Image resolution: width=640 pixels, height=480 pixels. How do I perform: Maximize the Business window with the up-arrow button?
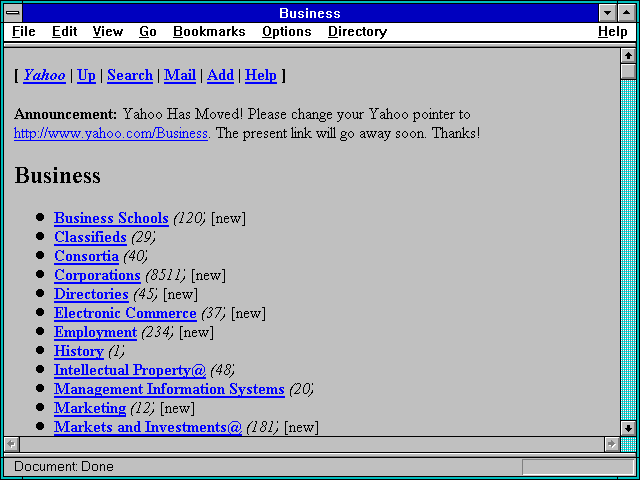click(x=627, y=13)
